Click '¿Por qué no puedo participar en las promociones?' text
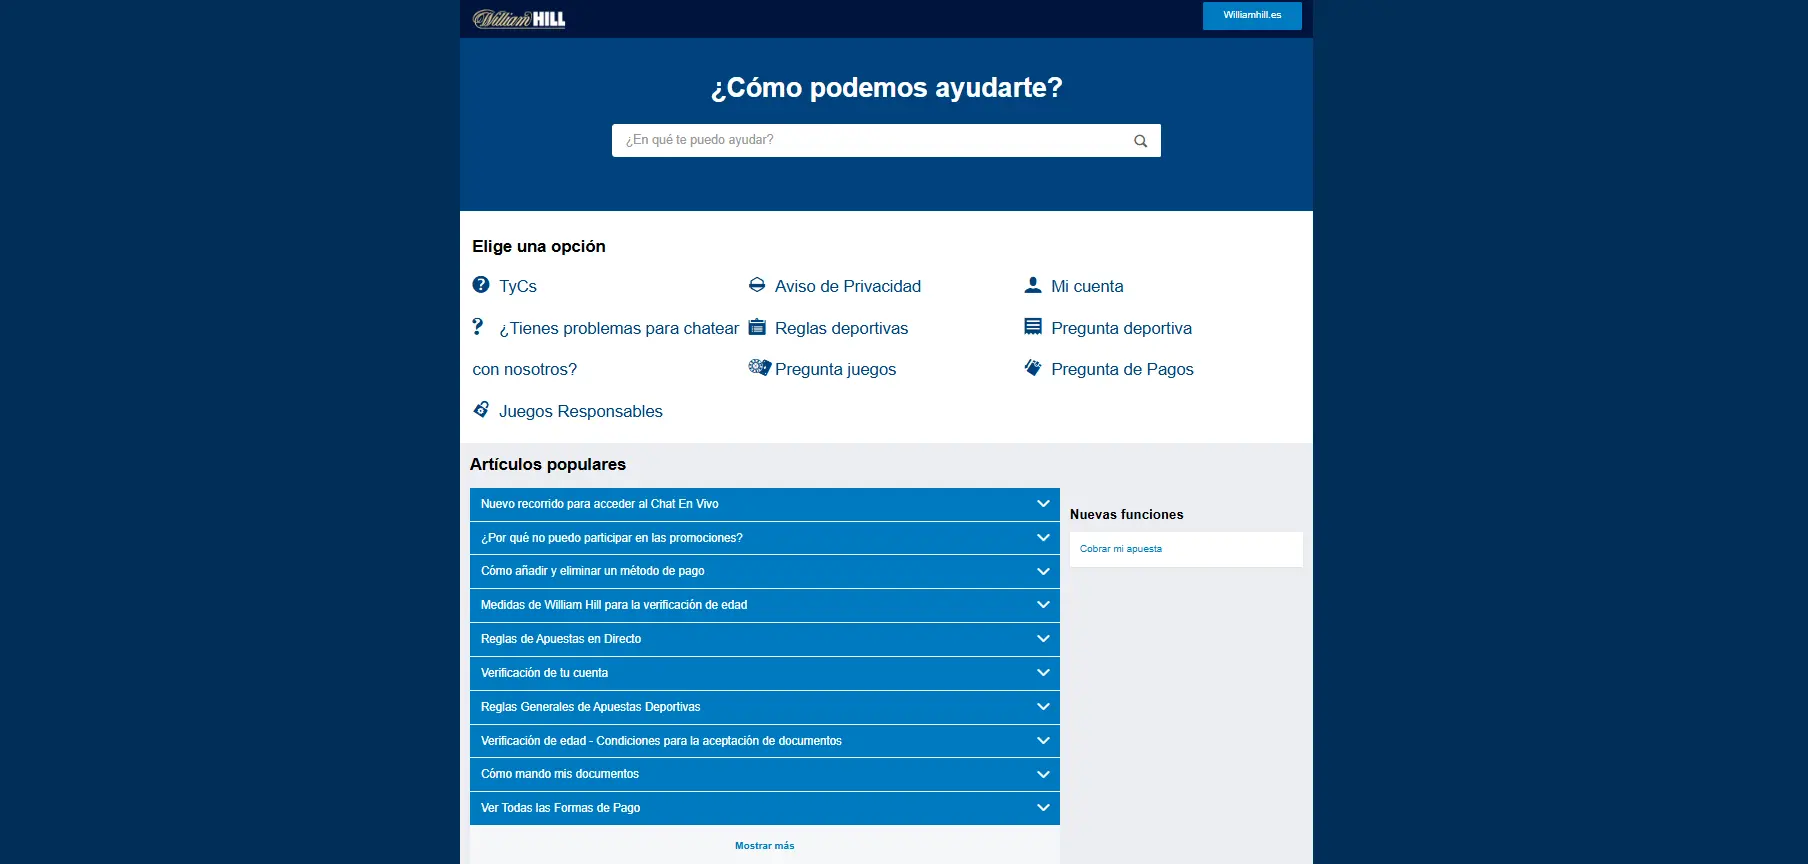 click(x=611, y=538)
